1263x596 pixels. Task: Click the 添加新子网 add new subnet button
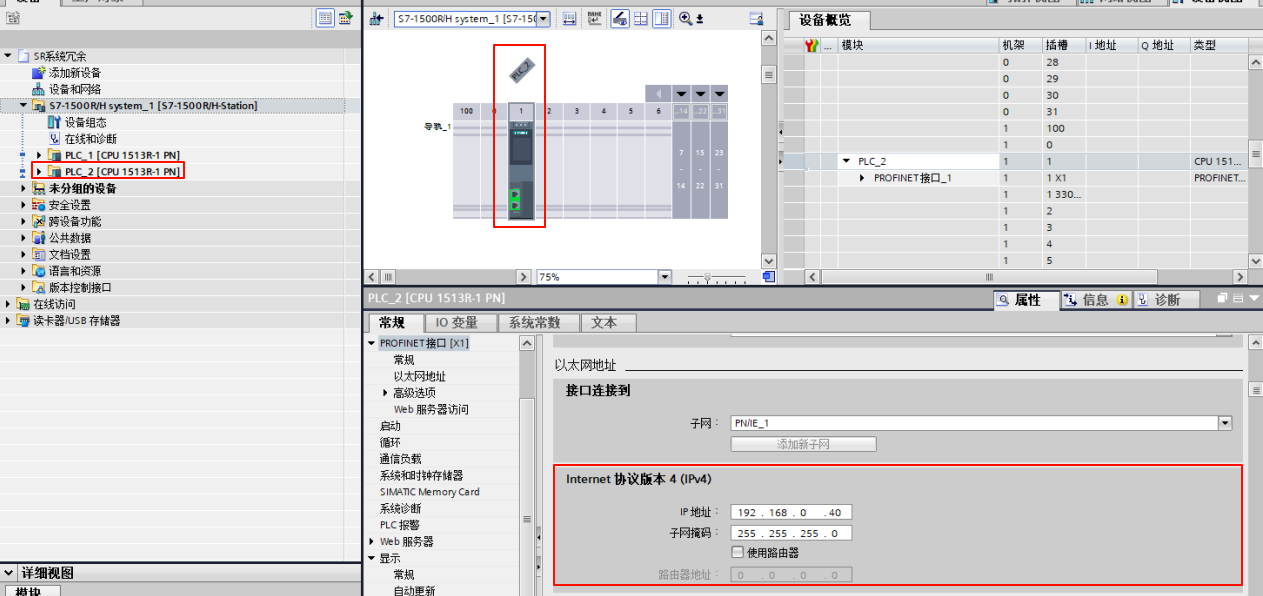(804, 444)
